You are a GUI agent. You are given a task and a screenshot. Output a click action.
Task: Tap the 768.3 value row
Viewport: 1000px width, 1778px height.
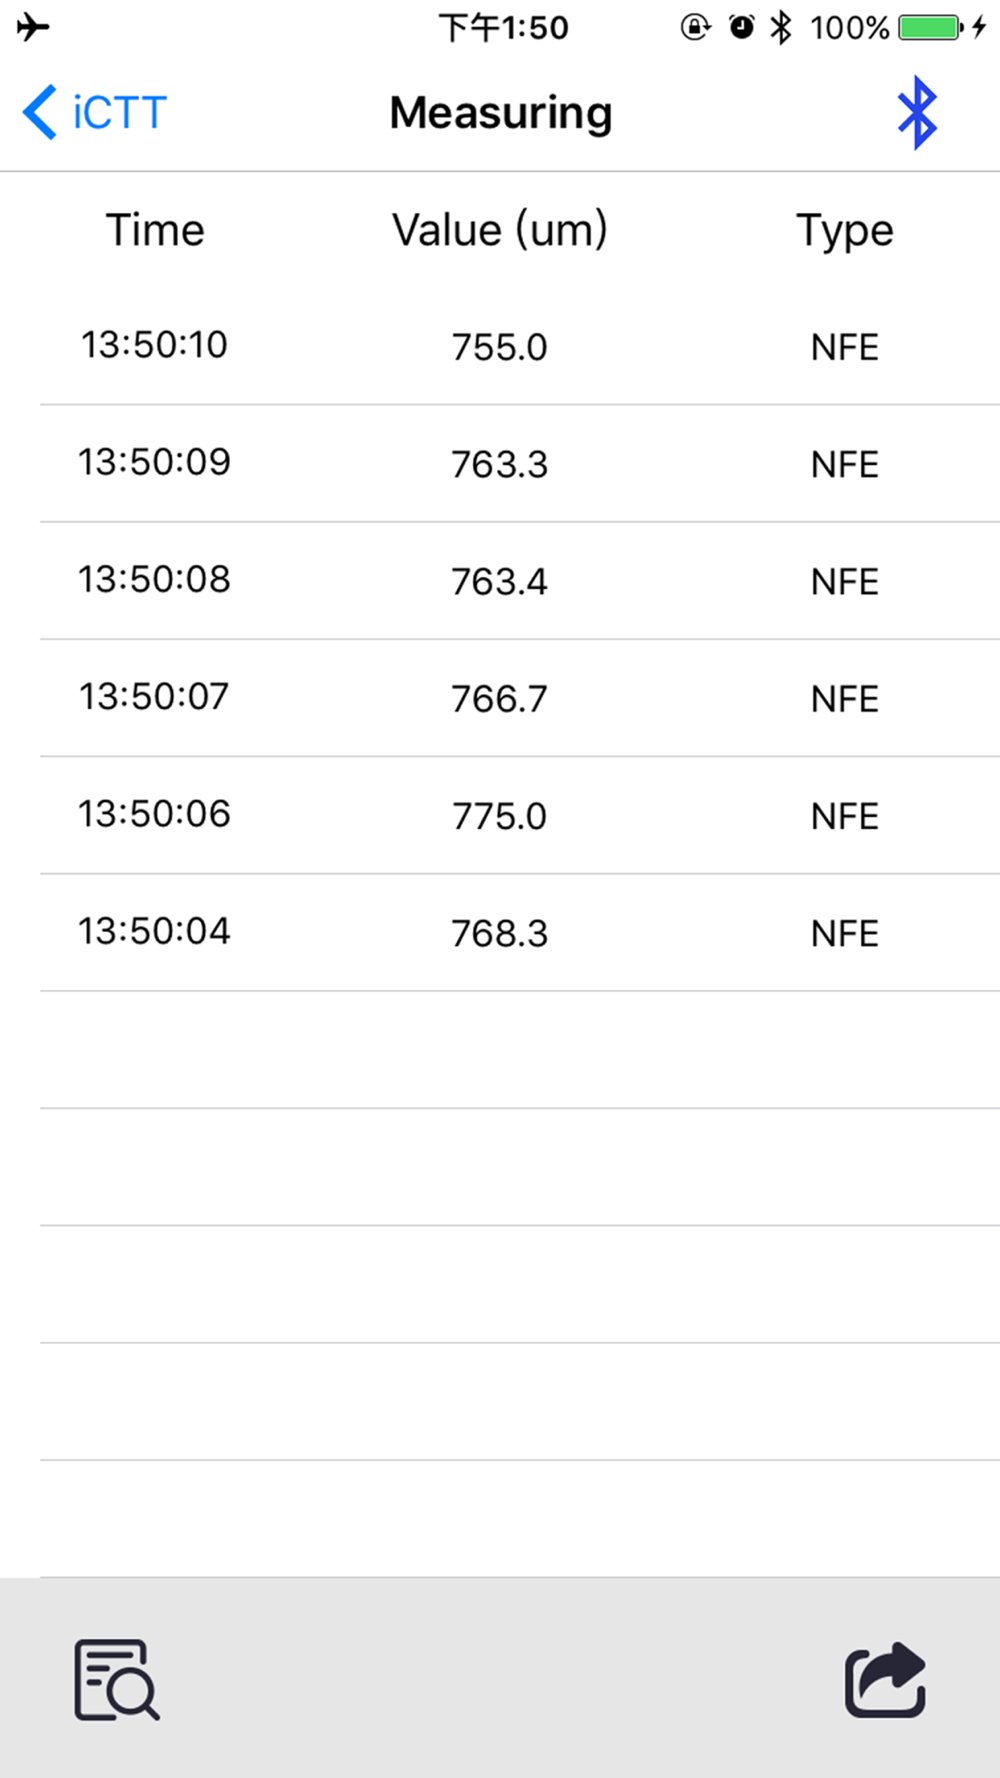[499, 933]
